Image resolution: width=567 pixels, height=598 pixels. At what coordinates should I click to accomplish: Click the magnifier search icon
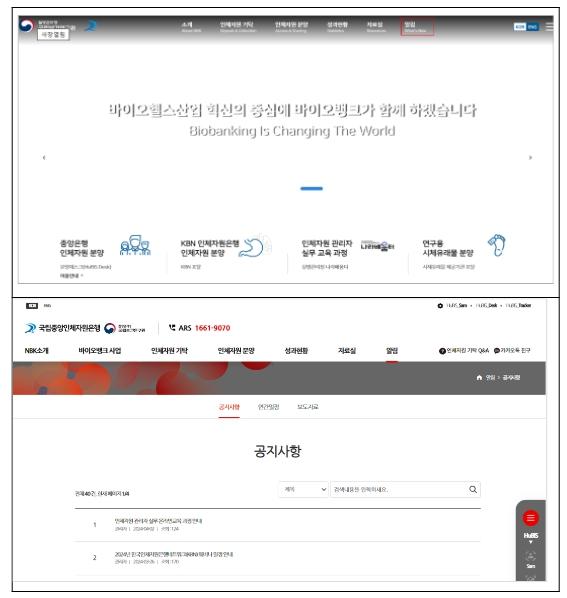click(x=473, y=489)
